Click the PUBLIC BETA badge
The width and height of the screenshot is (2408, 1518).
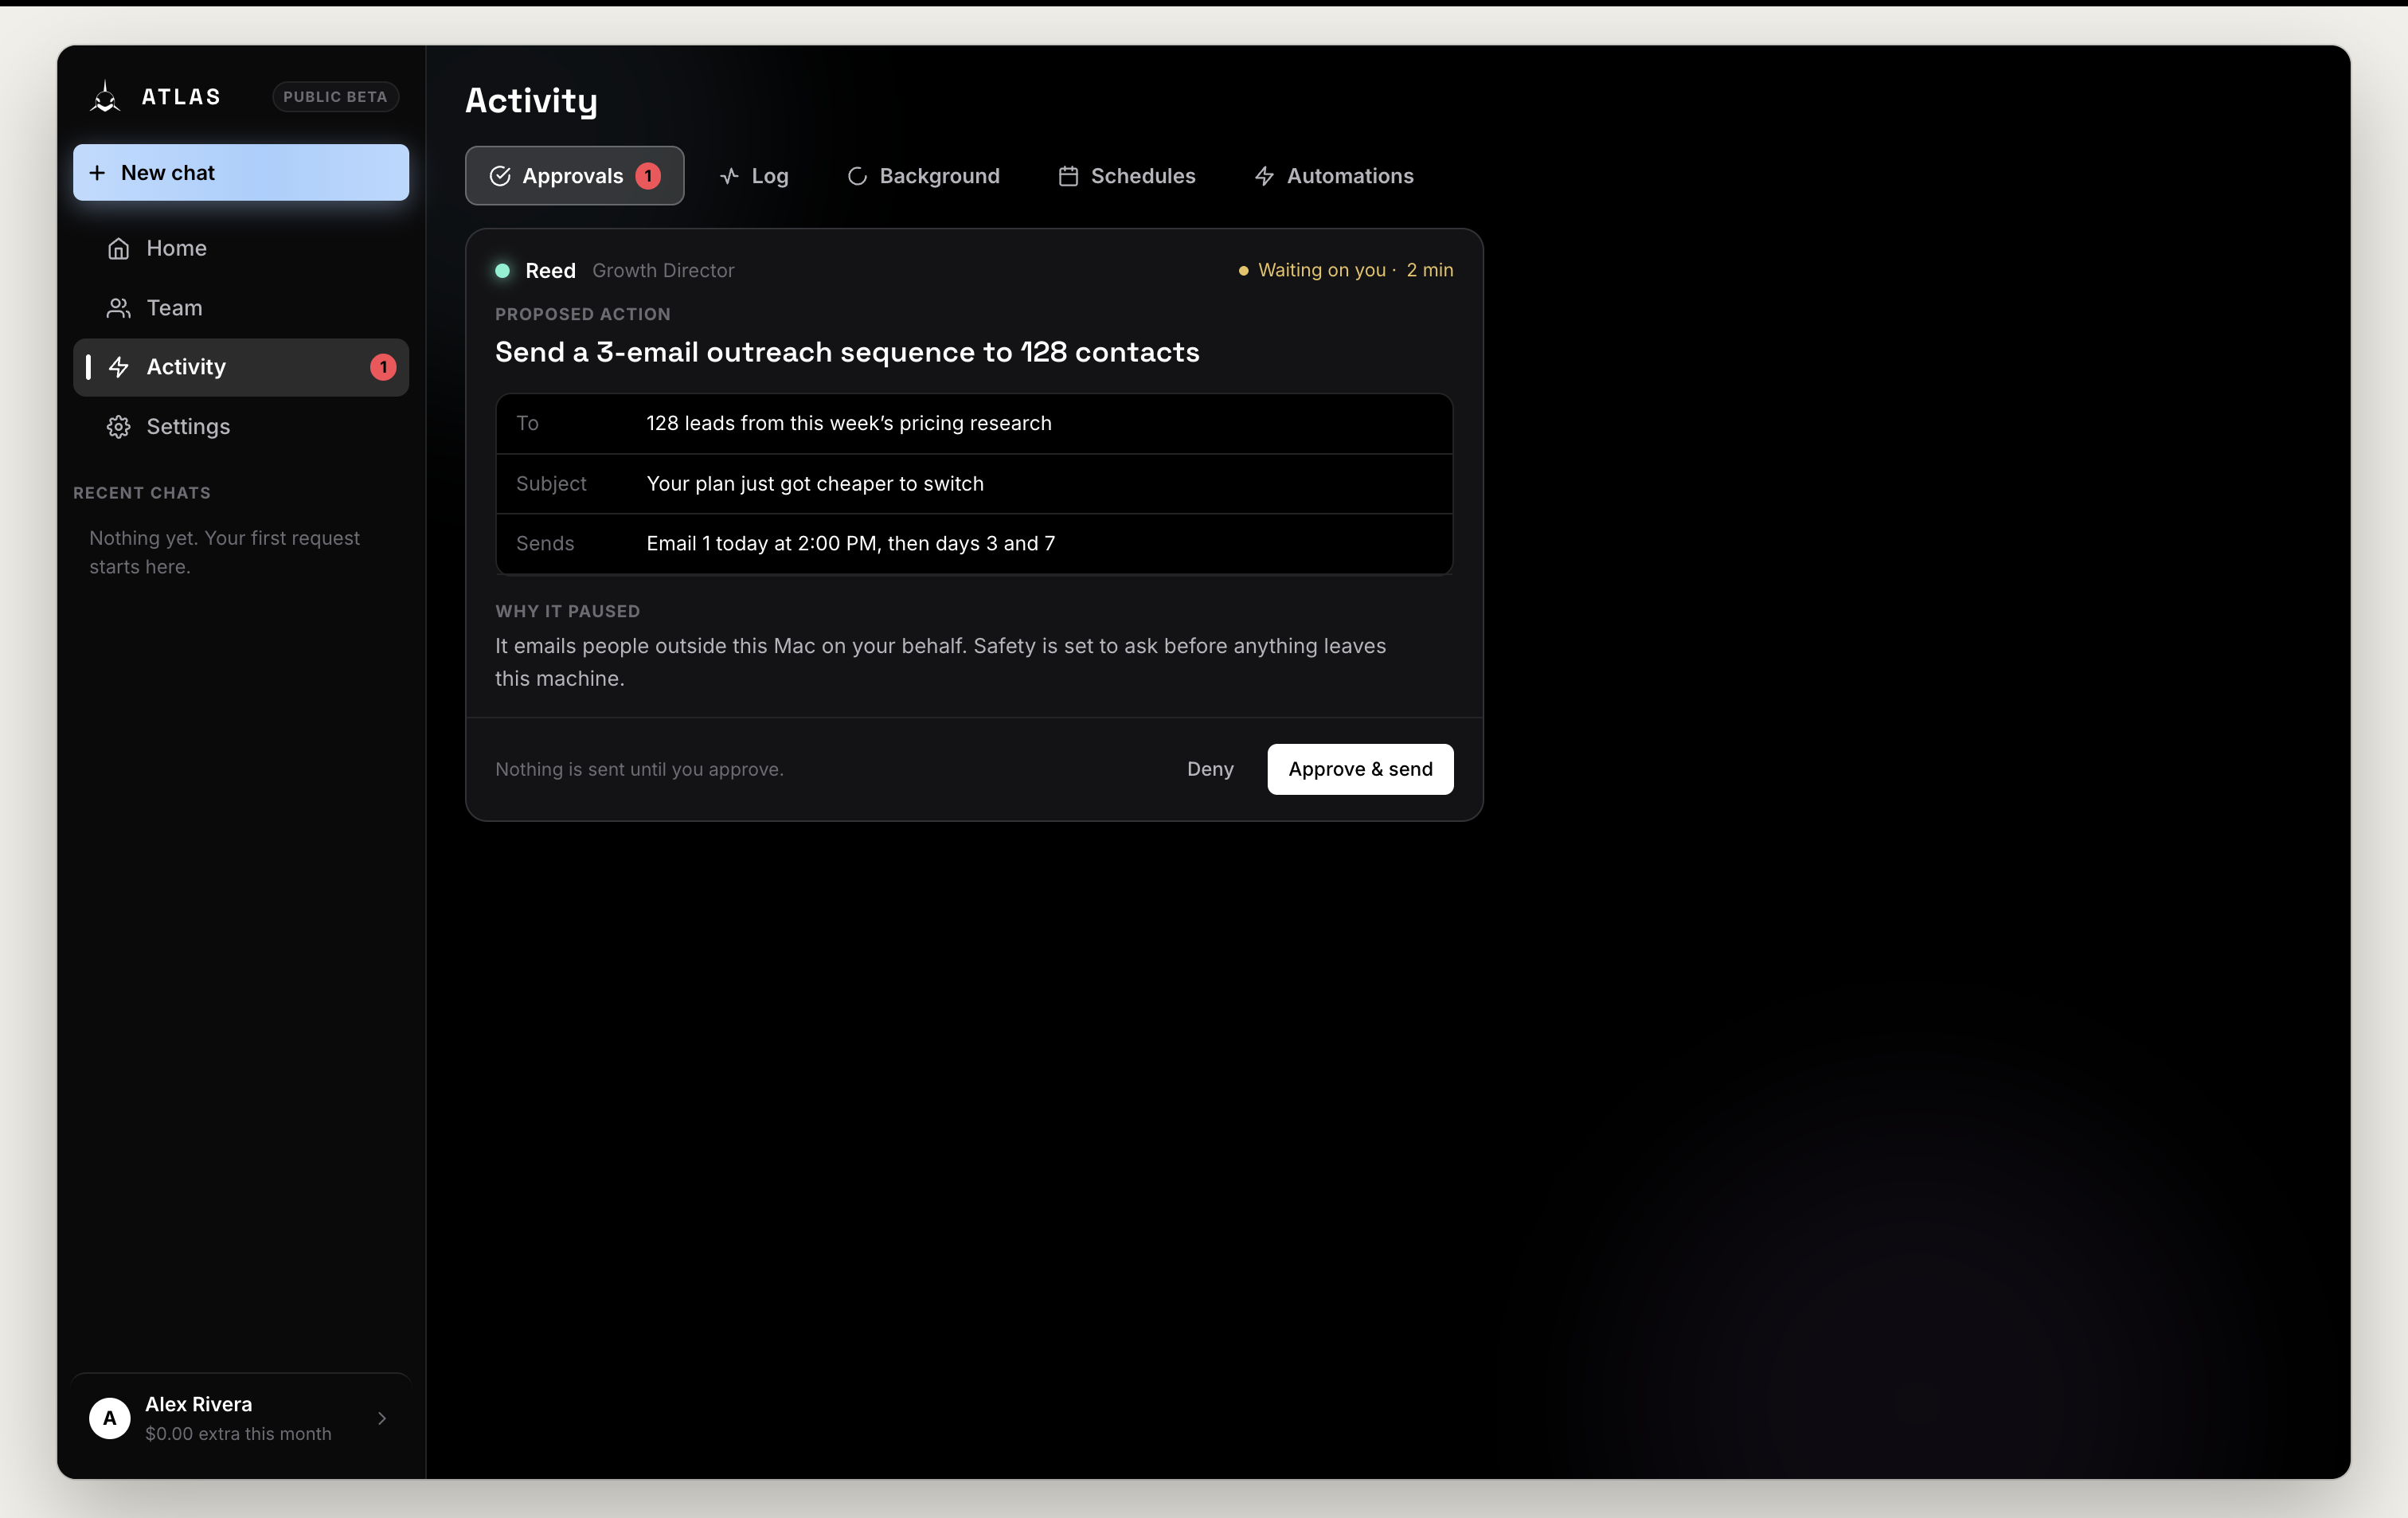[x=335, y=97]
